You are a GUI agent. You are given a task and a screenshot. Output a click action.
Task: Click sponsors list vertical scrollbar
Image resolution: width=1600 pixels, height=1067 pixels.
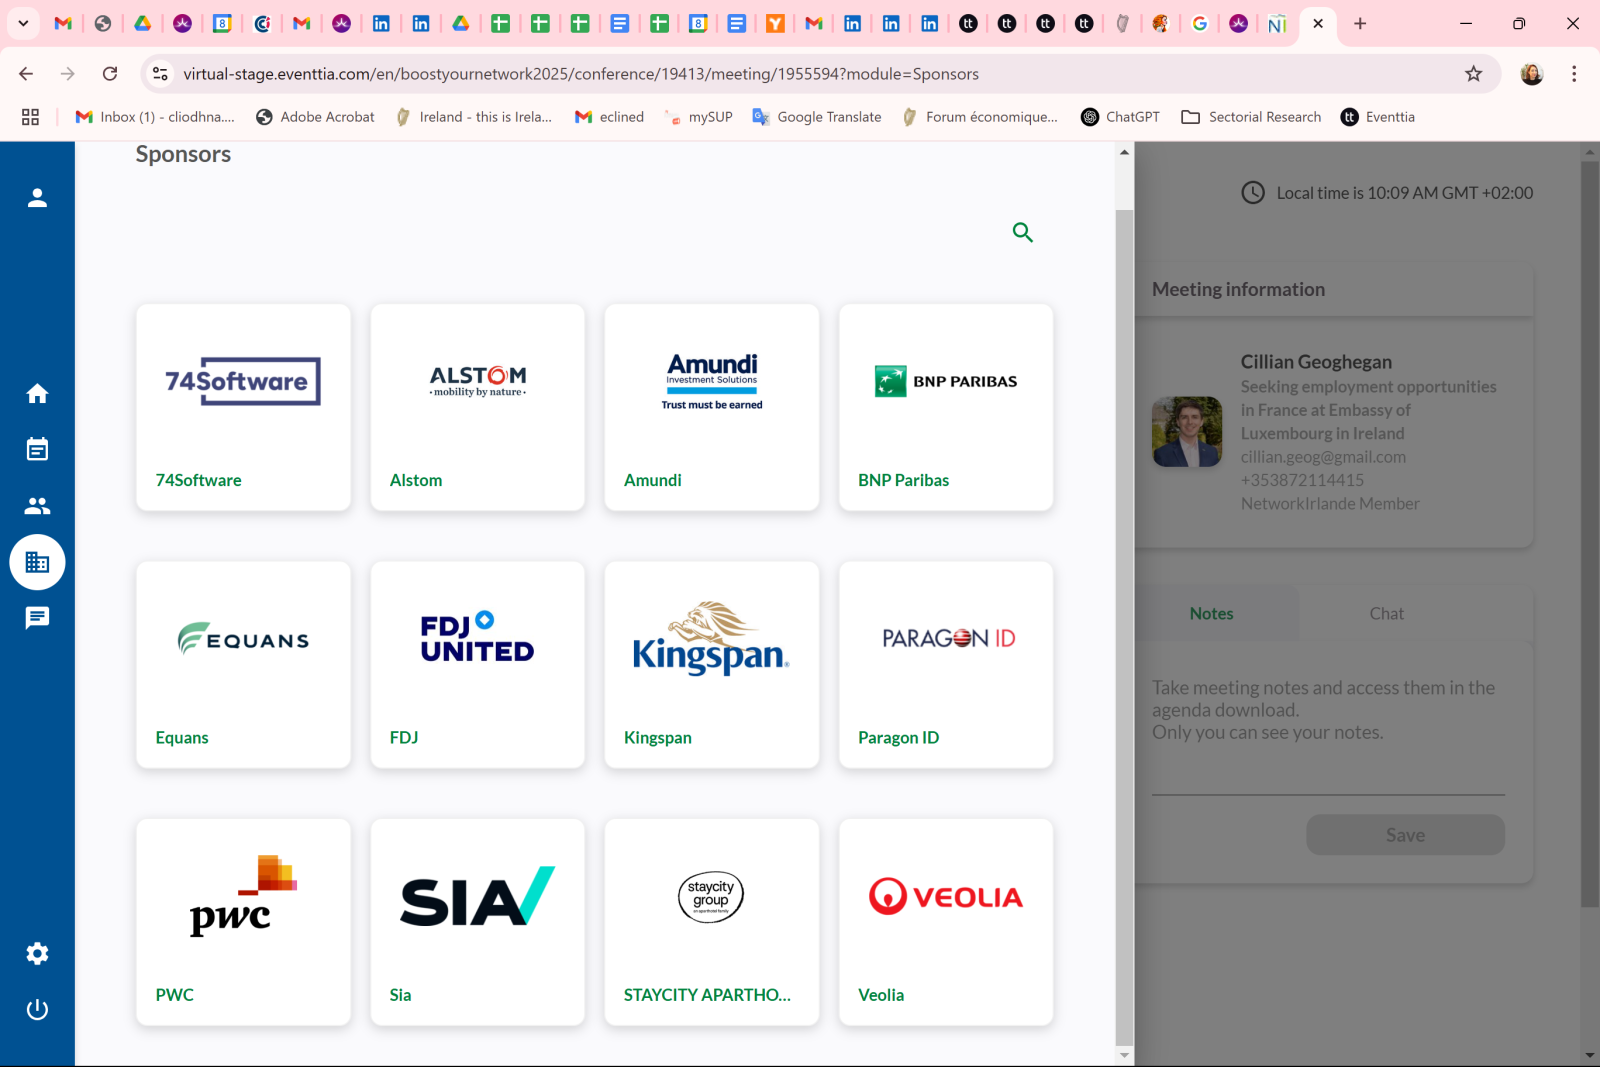coord(1124,627)
